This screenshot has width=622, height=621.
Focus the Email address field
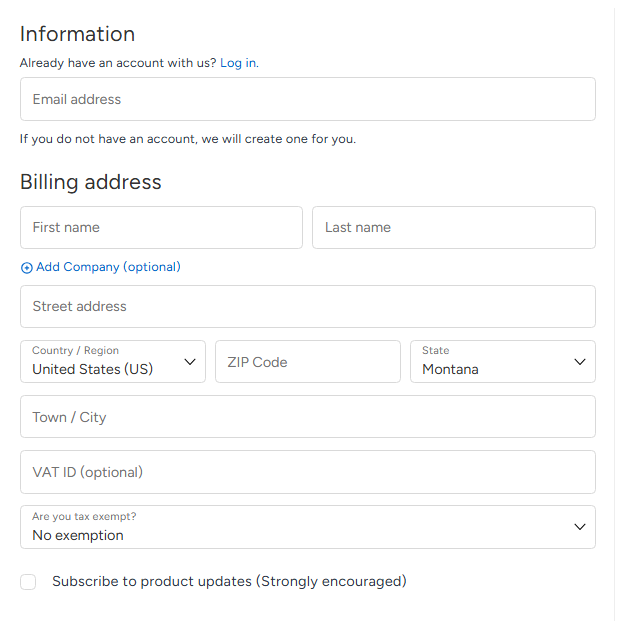point(307,99)
